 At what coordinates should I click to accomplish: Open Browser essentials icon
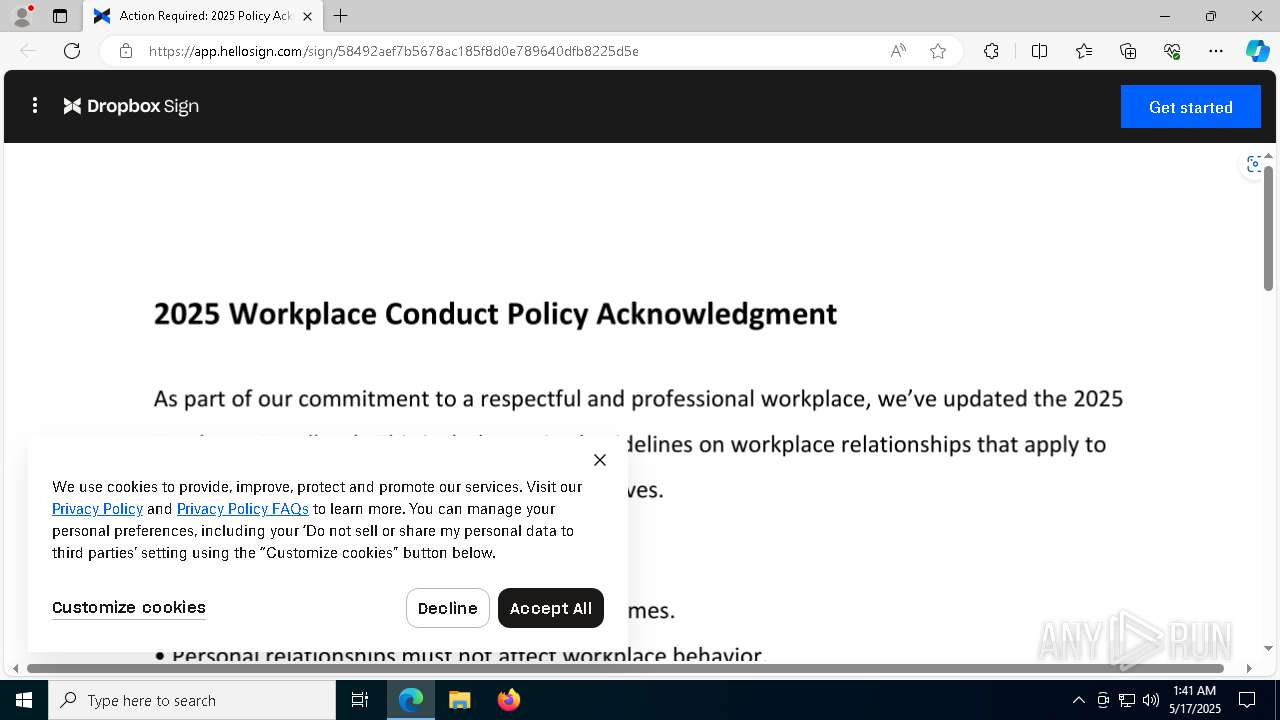coord(1172,51)
